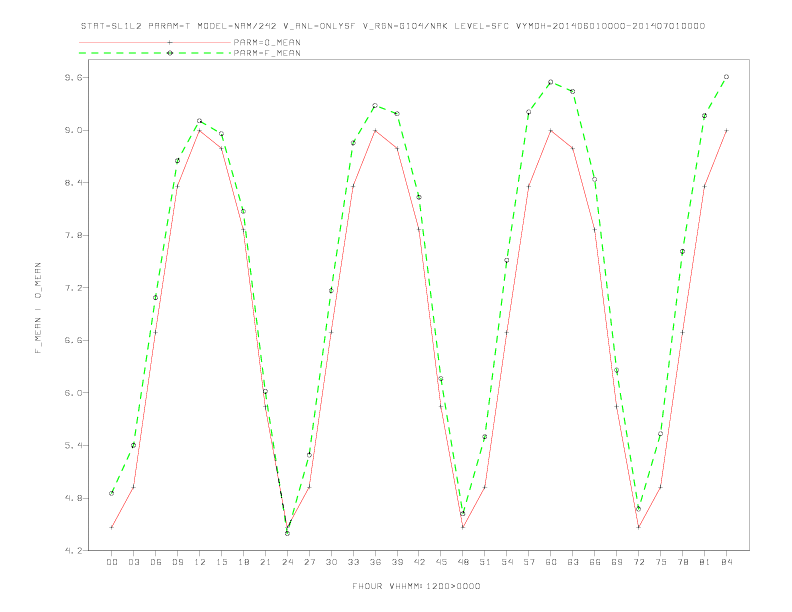Click x-axis tick label 72
Screen dimensions: 792x612
click(639, 562)
